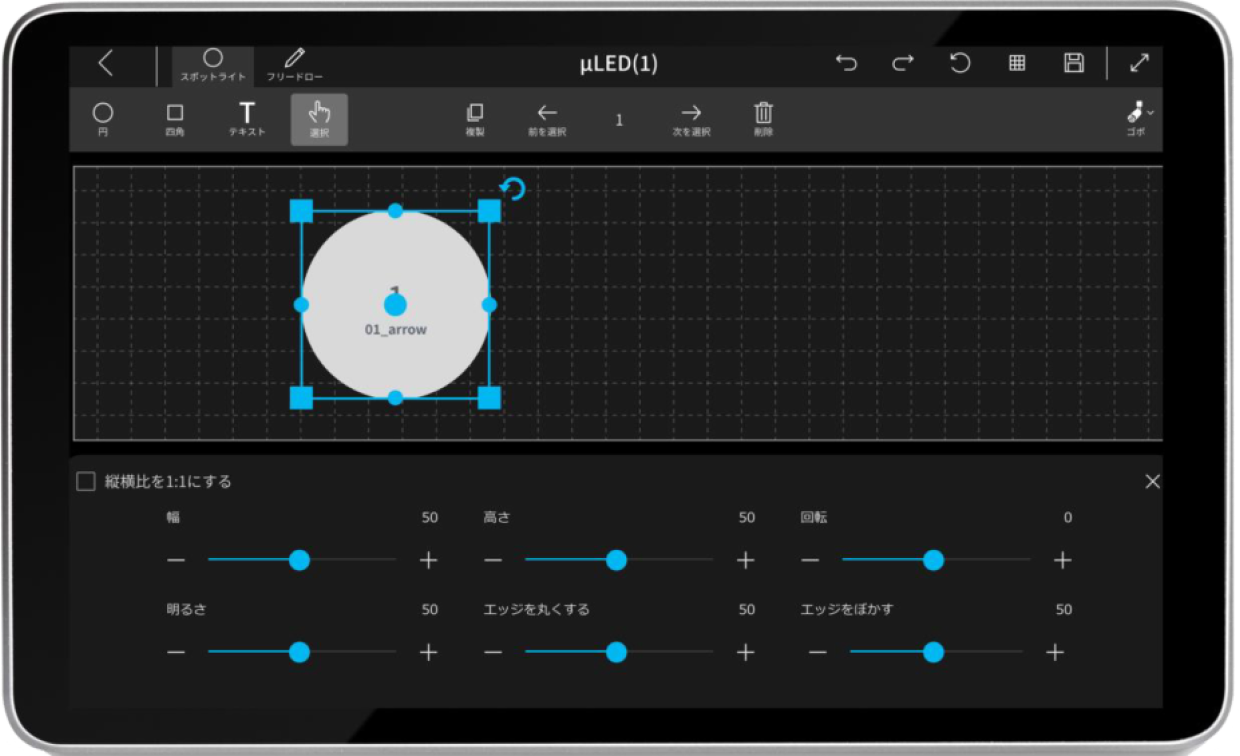Click the 幅 slider handle
Screen dimensions: 1240x756
click(299, 560)
